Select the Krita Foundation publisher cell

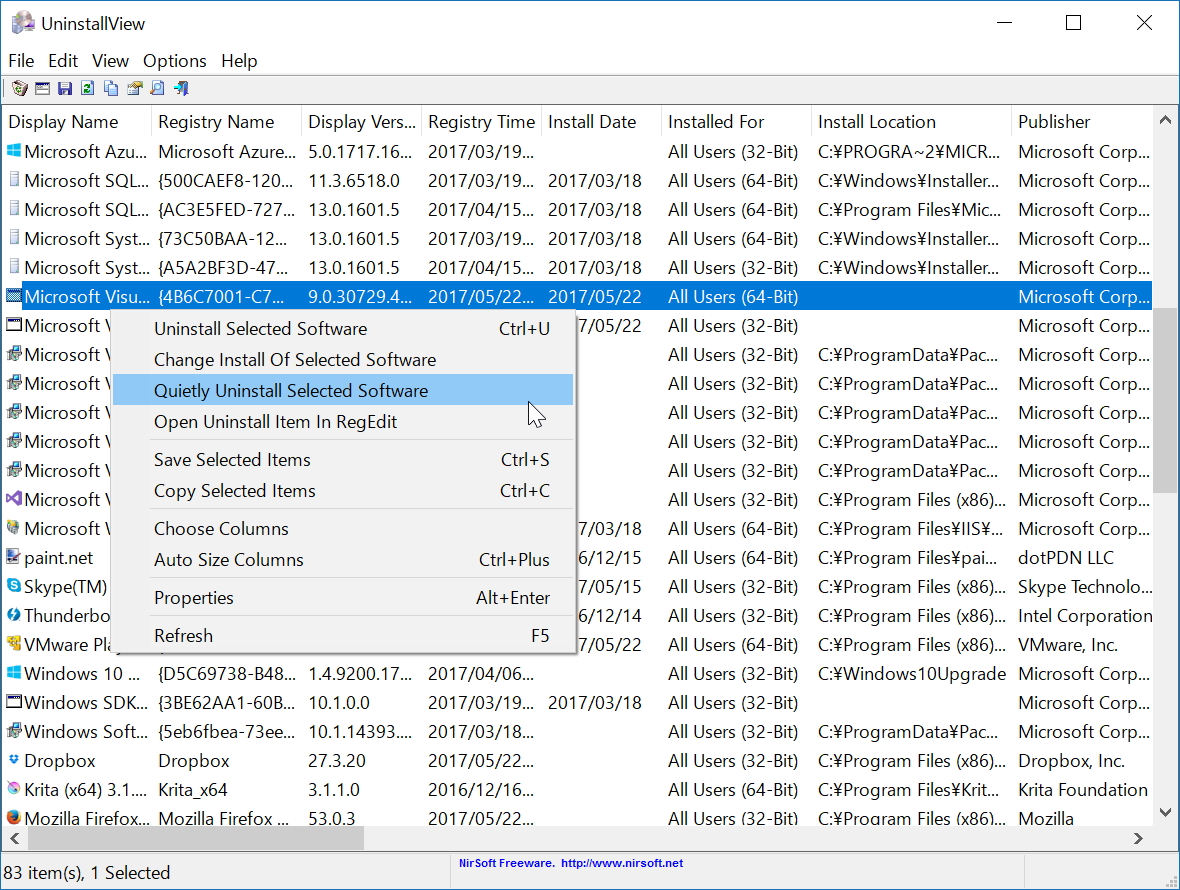coord(1081,790)
